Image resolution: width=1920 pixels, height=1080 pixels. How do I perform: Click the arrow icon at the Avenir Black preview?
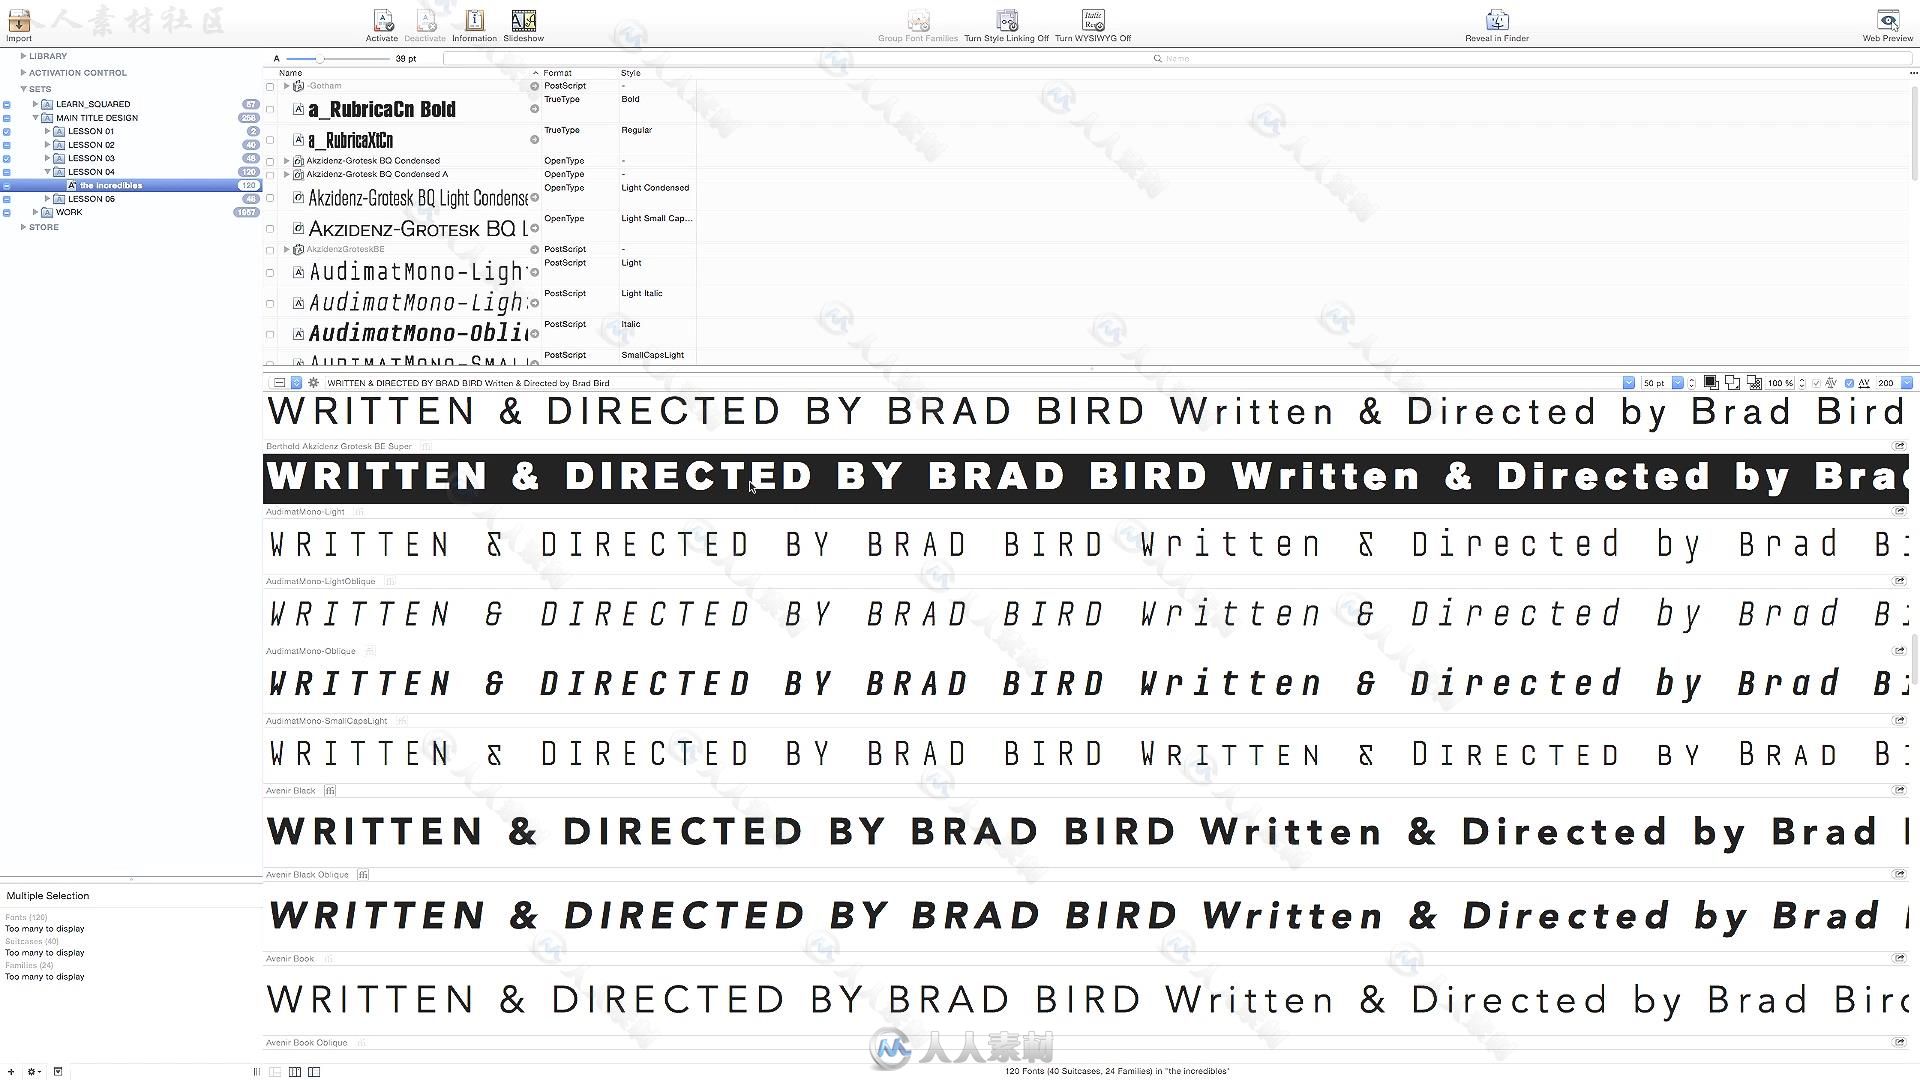click(x=1899, y=790)
